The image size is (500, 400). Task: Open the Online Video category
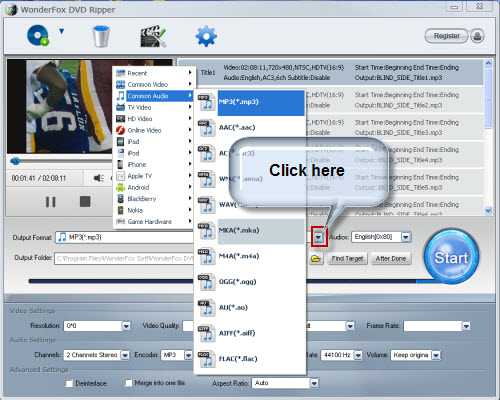pyautogui.click(x=154, y=130)
